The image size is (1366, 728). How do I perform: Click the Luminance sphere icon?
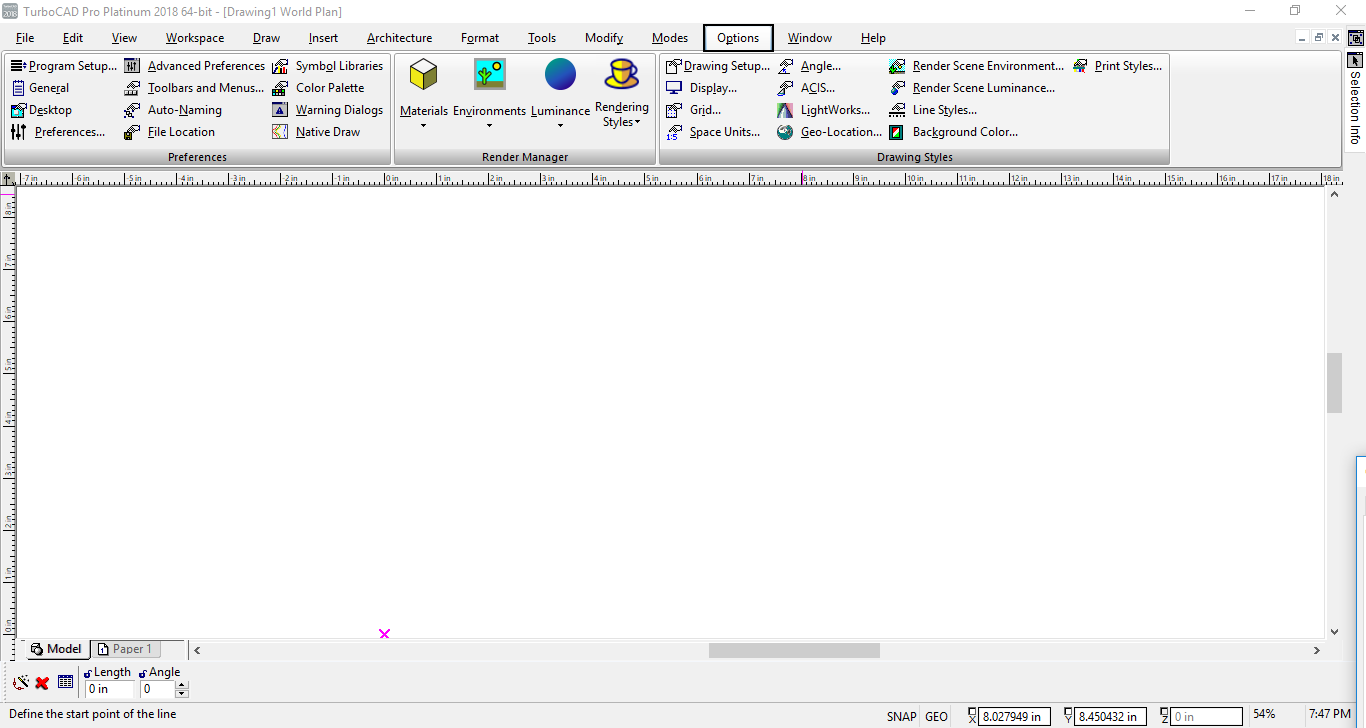(560, 74)
